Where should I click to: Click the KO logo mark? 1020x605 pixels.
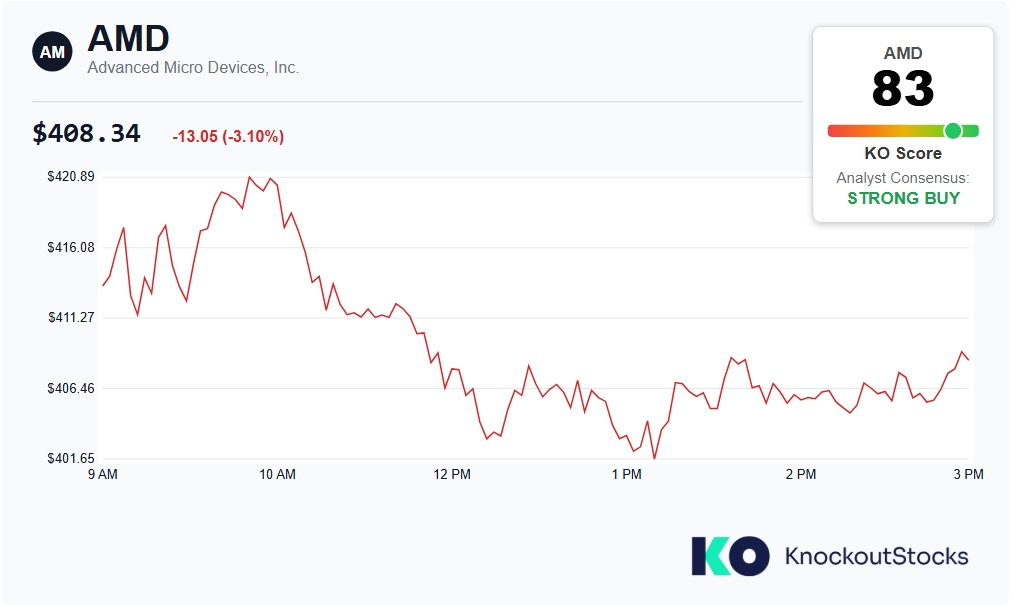pyautogui.click(x=730, y=556)
